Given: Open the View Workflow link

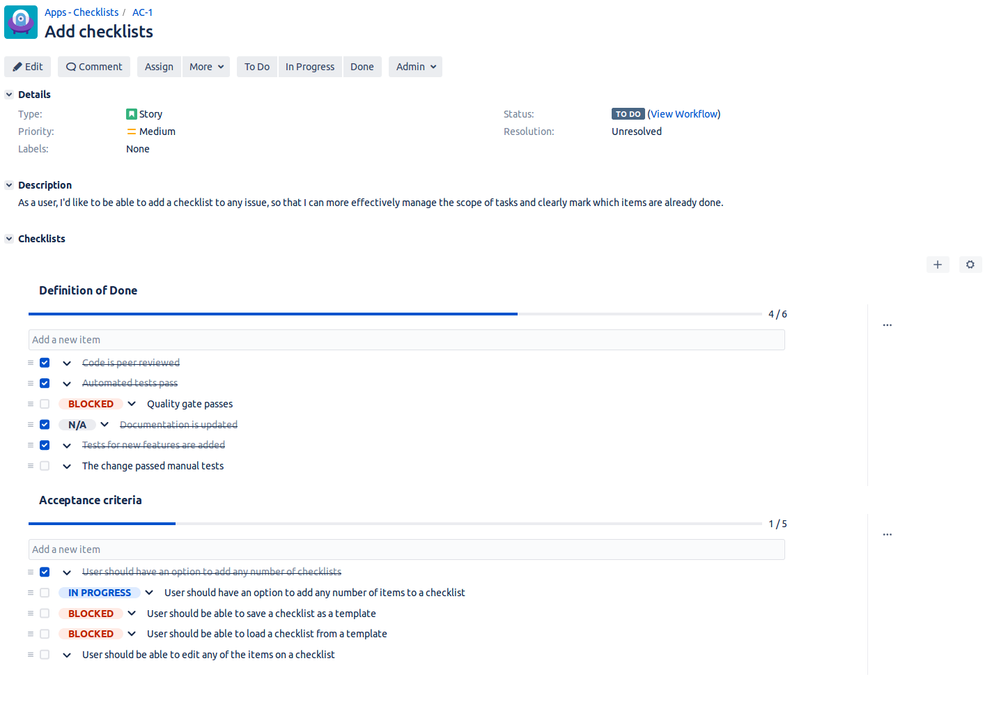Looking at the screenshot, I should 684,114.
